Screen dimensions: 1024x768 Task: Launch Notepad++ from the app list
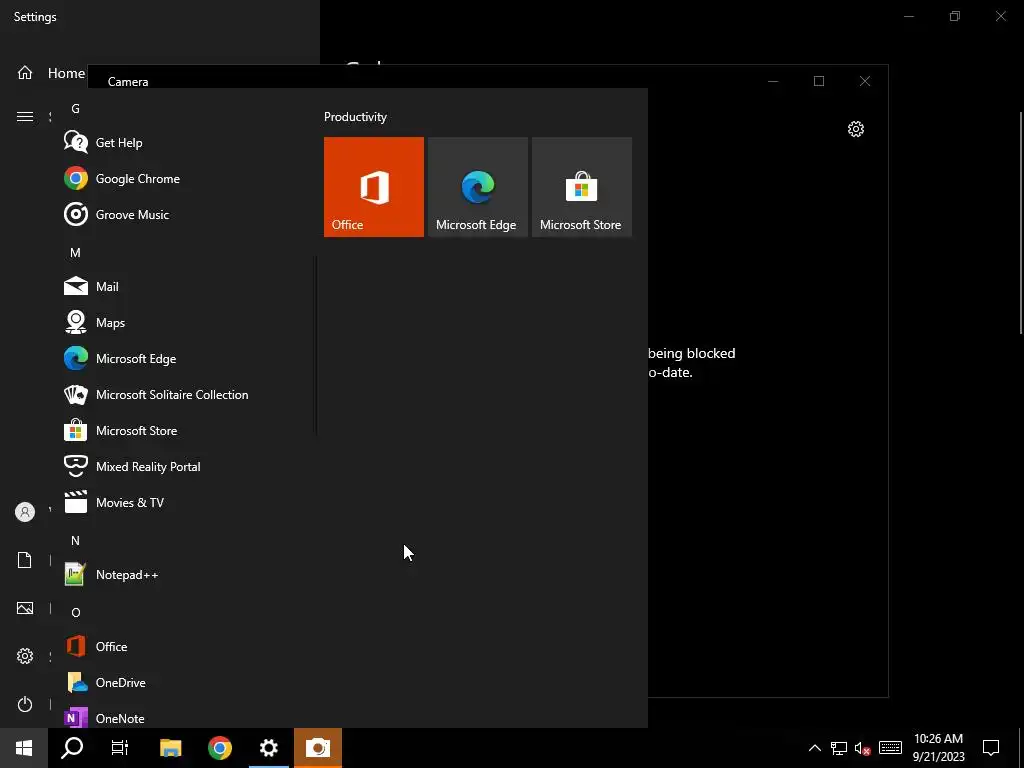pyautogui.click(x=183, y=574)
